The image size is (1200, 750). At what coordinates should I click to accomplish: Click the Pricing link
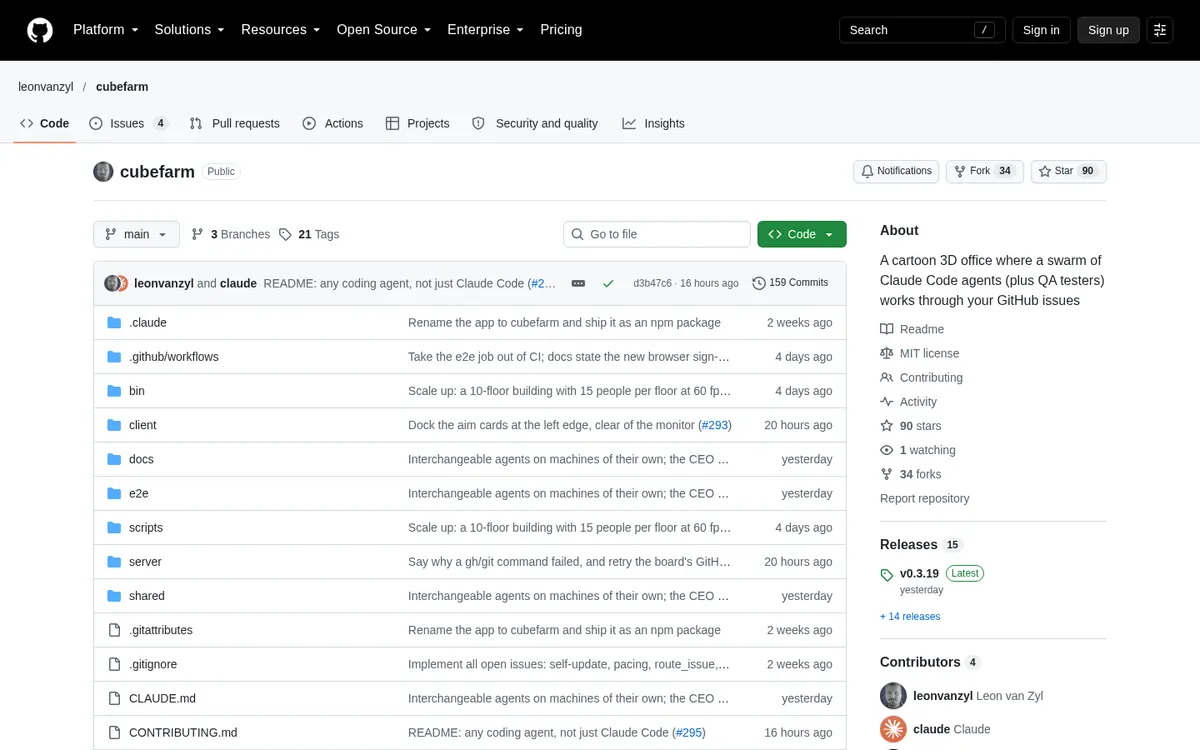(x=561, y=30)
